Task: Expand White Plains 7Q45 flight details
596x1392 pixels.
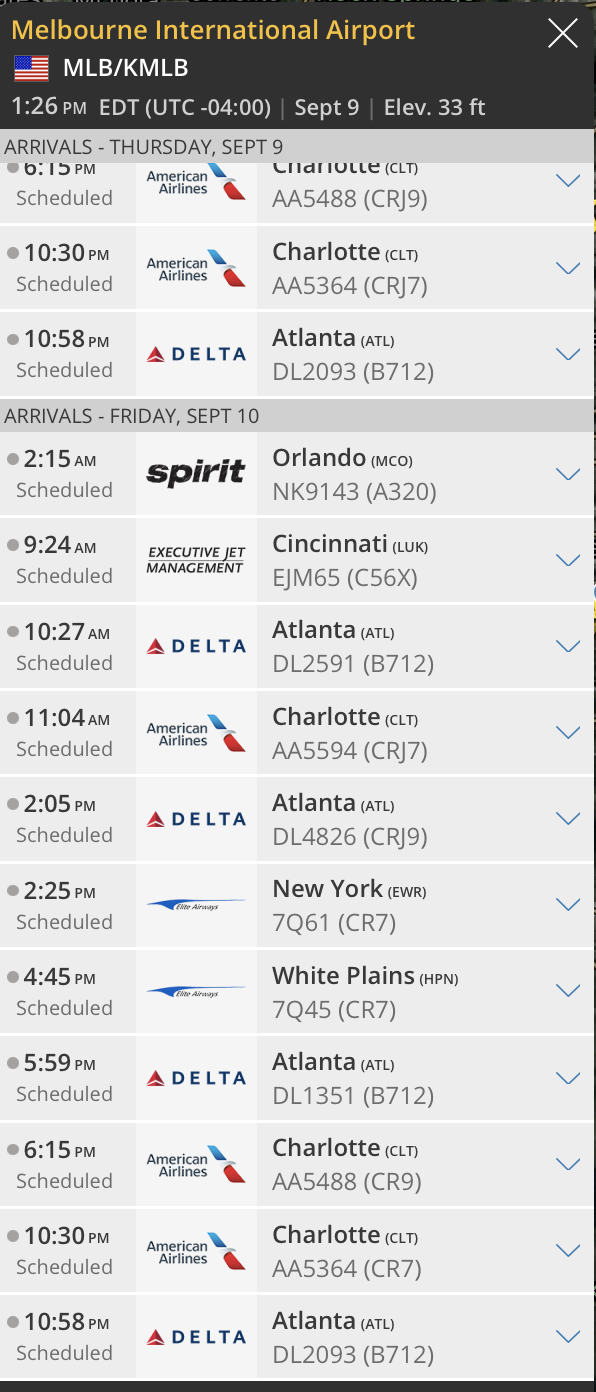Action: (x=568, y=991)
